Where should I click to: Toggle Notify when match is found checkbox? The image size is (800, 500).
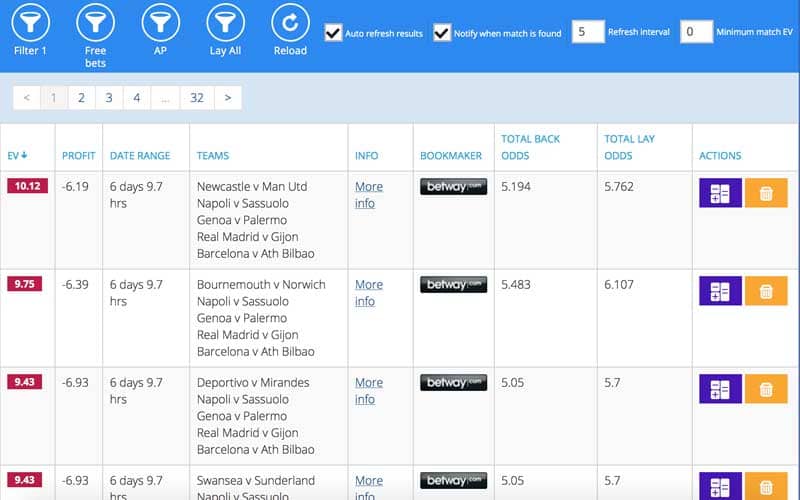pos(442,33)
